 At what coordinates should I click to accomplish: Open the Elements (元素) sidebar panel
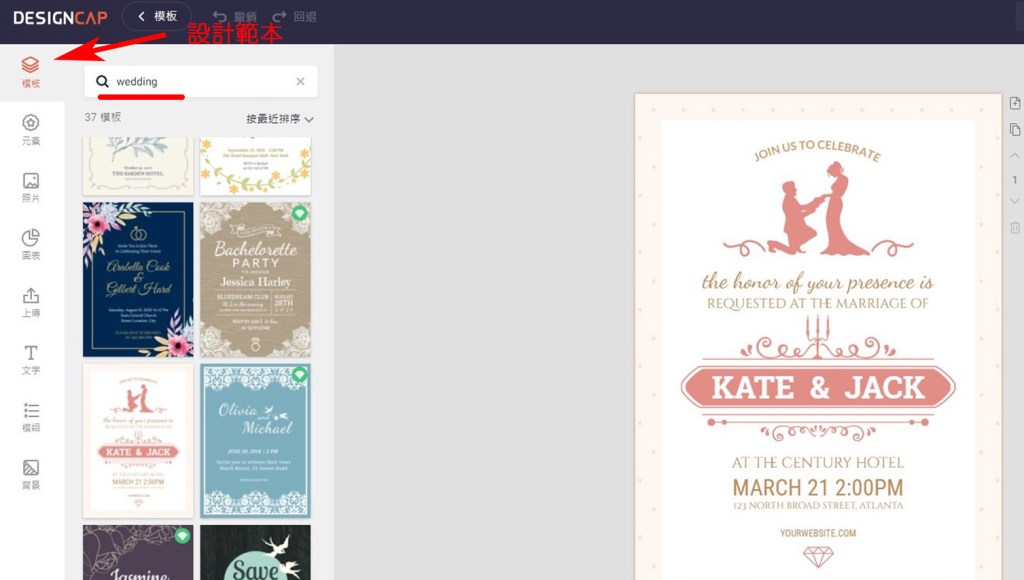pyautogui.click(x=31, y=129)
